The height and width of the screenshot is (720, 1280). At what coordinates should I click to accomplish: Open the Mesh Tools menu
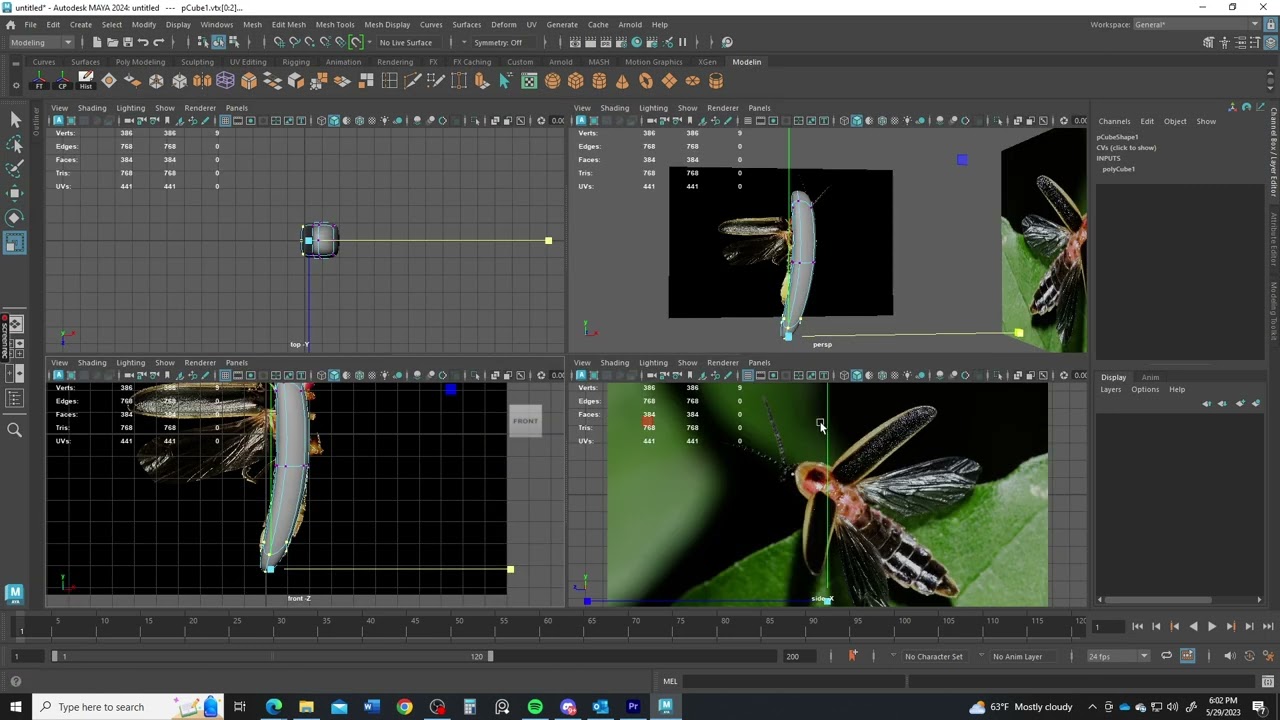[x=334, y=24]
